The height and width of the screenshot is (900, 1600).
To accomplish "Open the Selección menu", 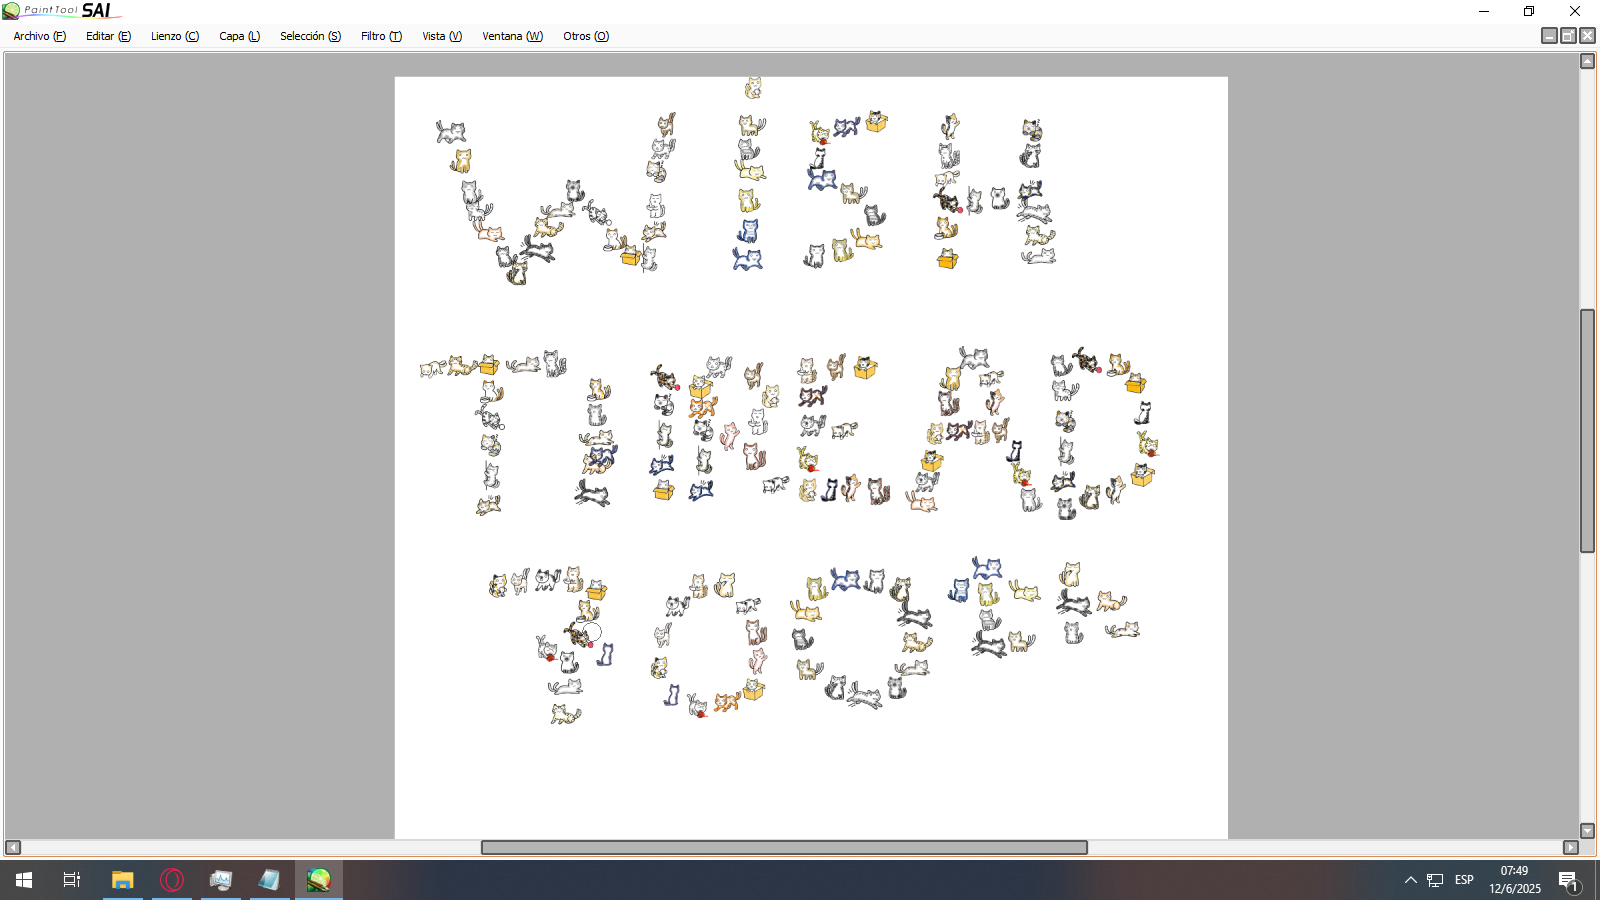I will (310, 36).
